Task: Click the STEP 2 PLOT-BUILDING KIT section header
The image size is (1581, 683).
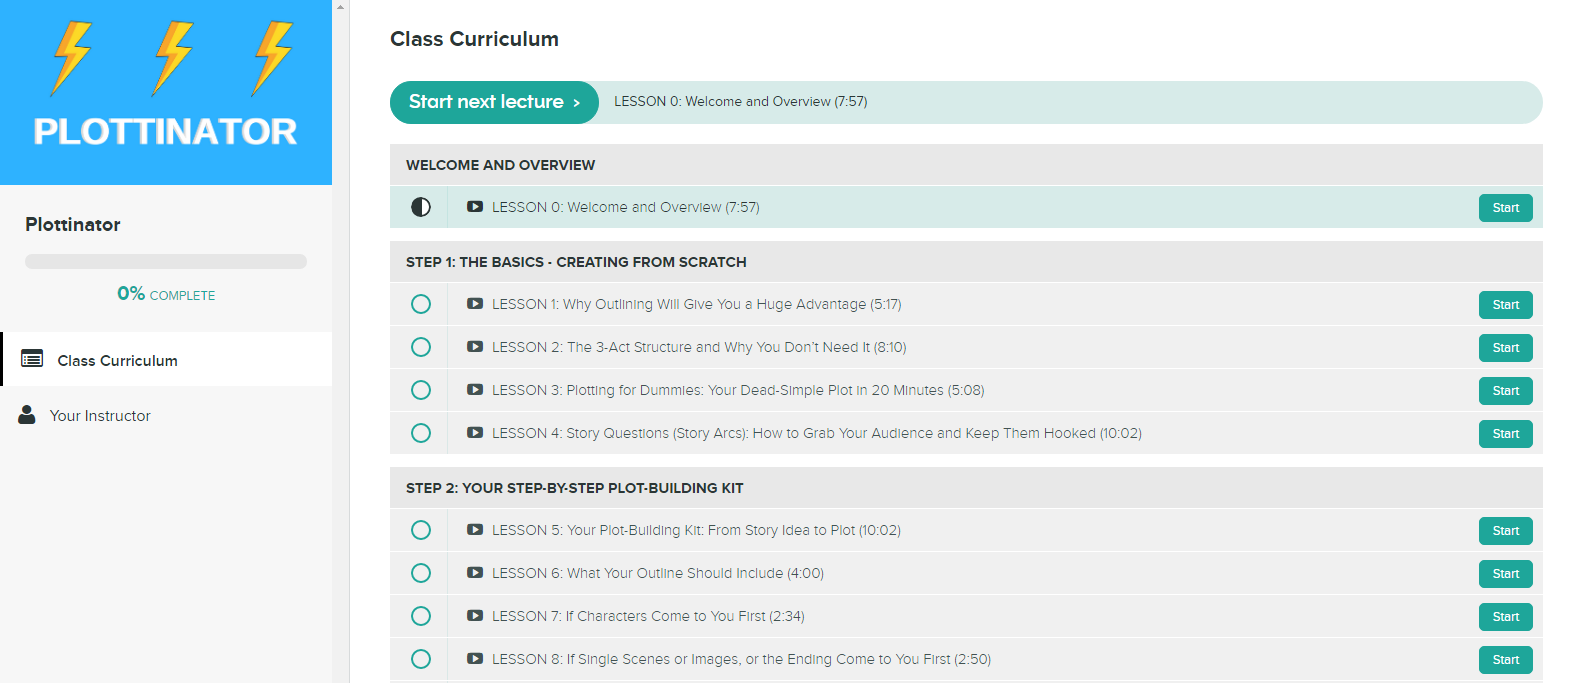Action: coord(966,488)
